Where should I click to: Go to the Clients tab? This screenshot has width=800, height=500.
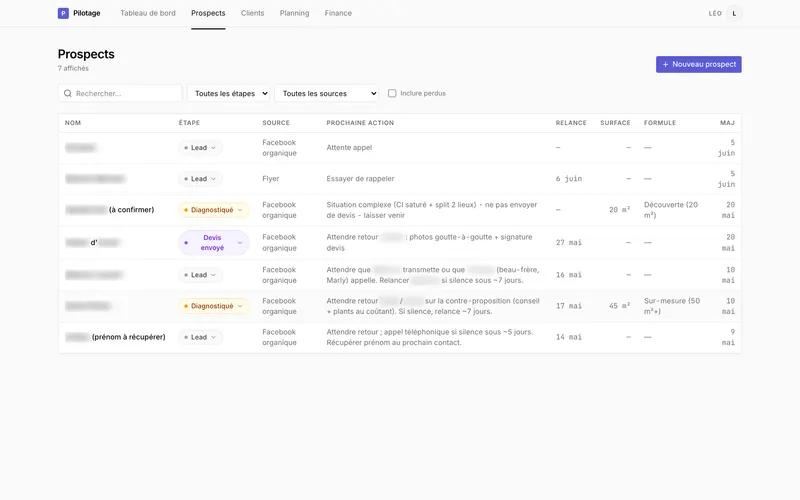tap(253, 13)
